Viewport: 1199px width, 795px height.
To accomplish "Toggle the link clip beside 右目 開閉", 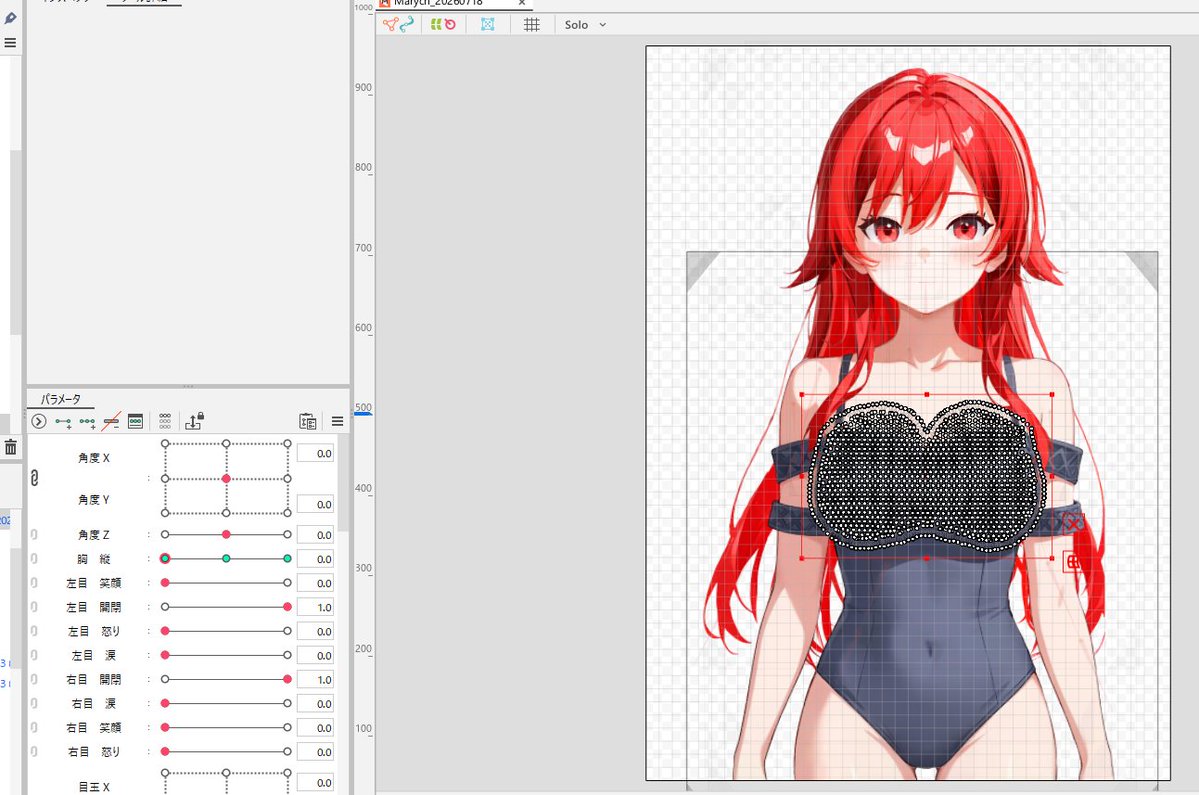I will pos(34,679).
